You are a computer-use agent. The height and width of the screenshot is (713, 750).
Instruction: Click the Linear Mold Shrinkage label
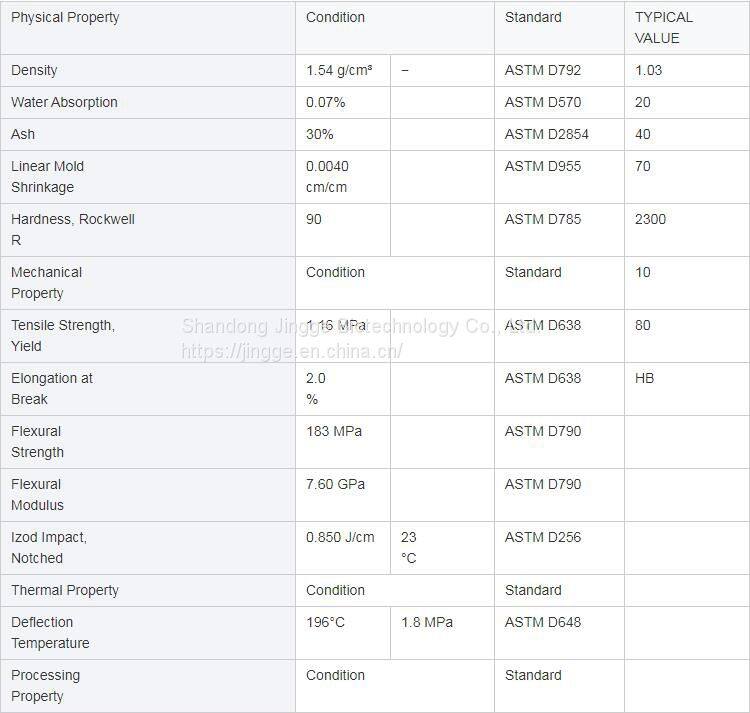tap(48, 177)
